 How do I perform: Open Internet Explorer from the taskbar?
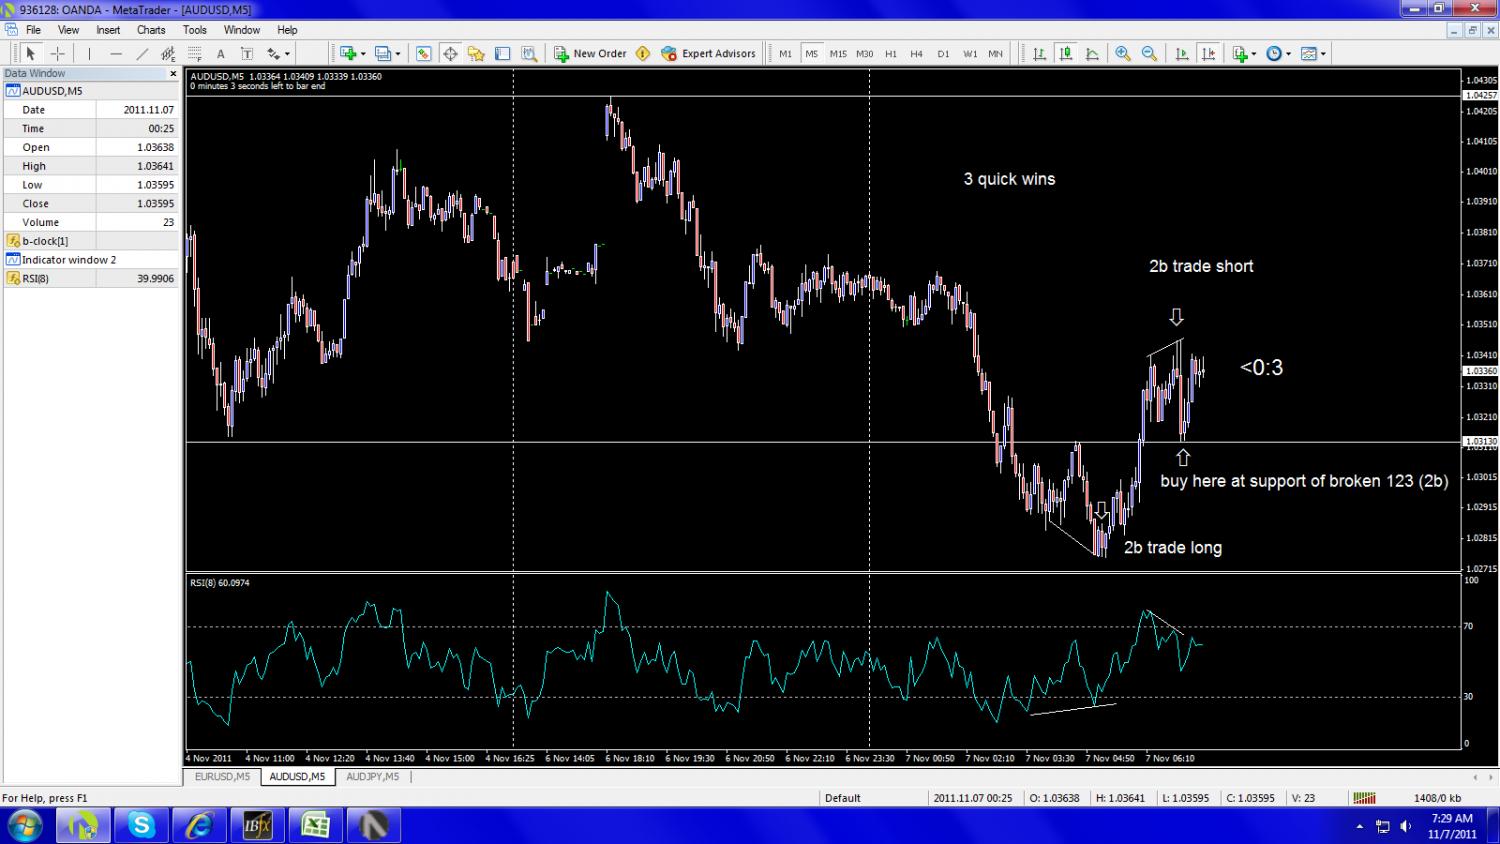[199, 825]
